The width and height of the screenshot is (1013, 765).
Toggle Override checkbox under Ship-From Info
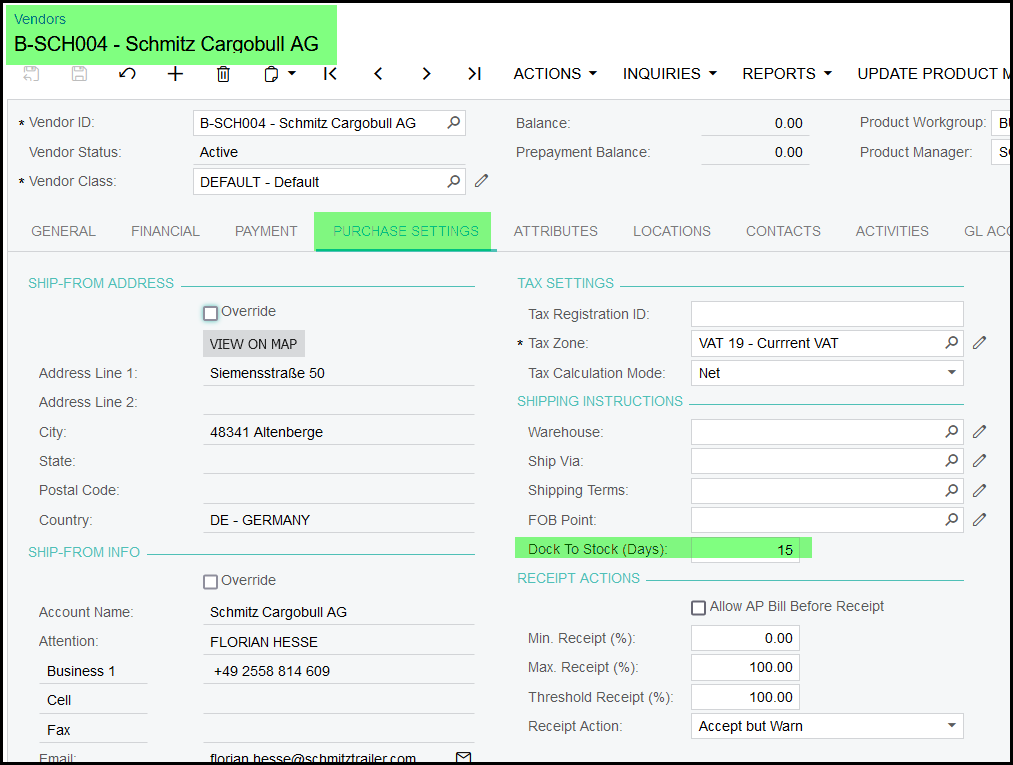tap(210, 582)
